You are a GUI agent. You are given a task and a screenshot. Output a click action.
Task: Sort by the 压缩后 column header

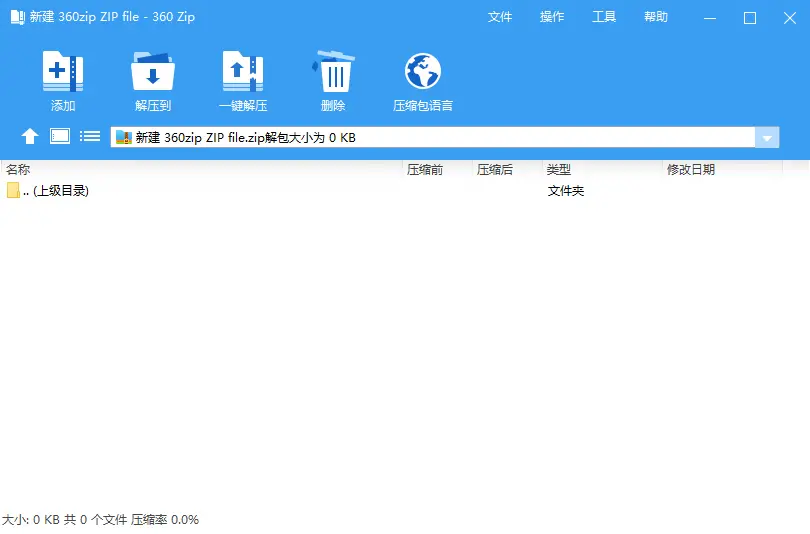click(507, 169)
